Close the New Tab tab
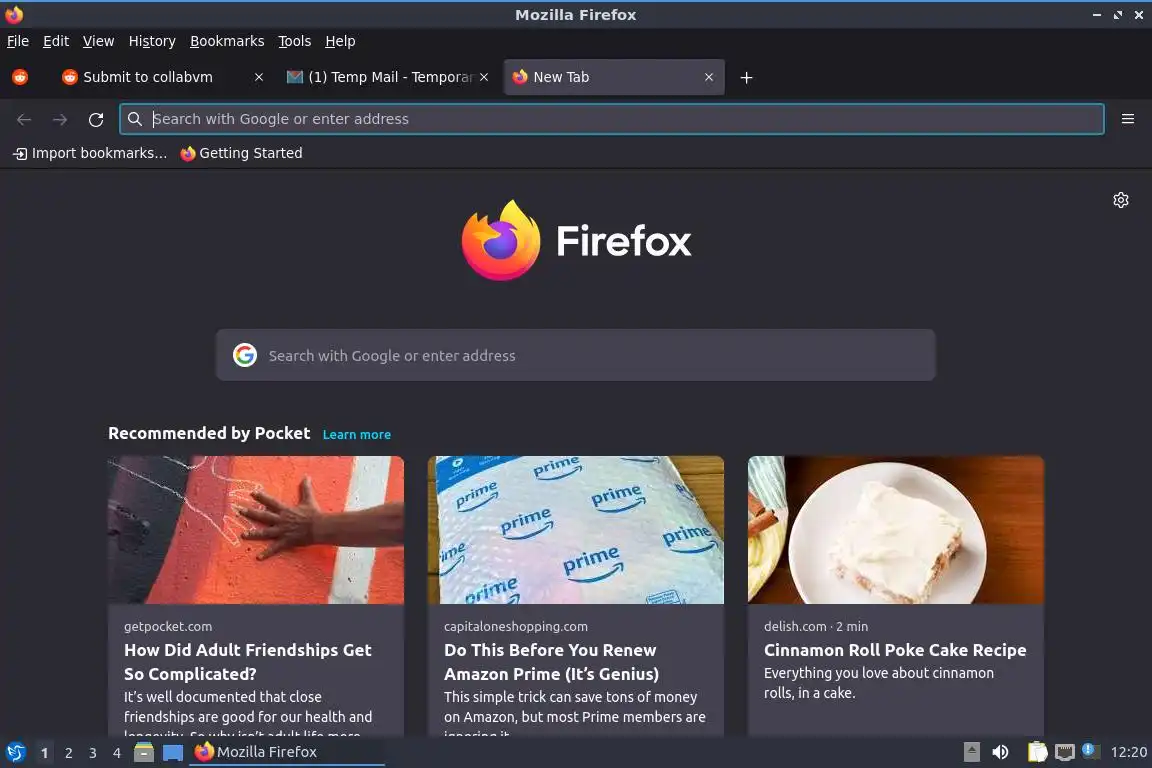The height and width of the screenshot is (768, 1152). pyautogui.click(x=709, y=77)
